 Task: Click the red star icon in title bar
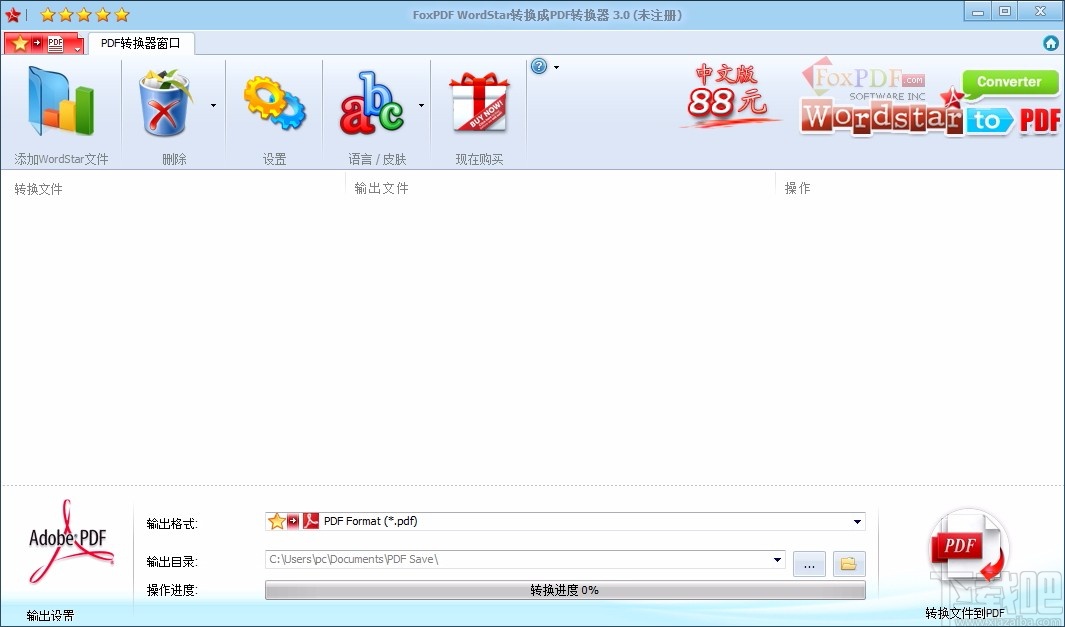click(x=12, y=14)
